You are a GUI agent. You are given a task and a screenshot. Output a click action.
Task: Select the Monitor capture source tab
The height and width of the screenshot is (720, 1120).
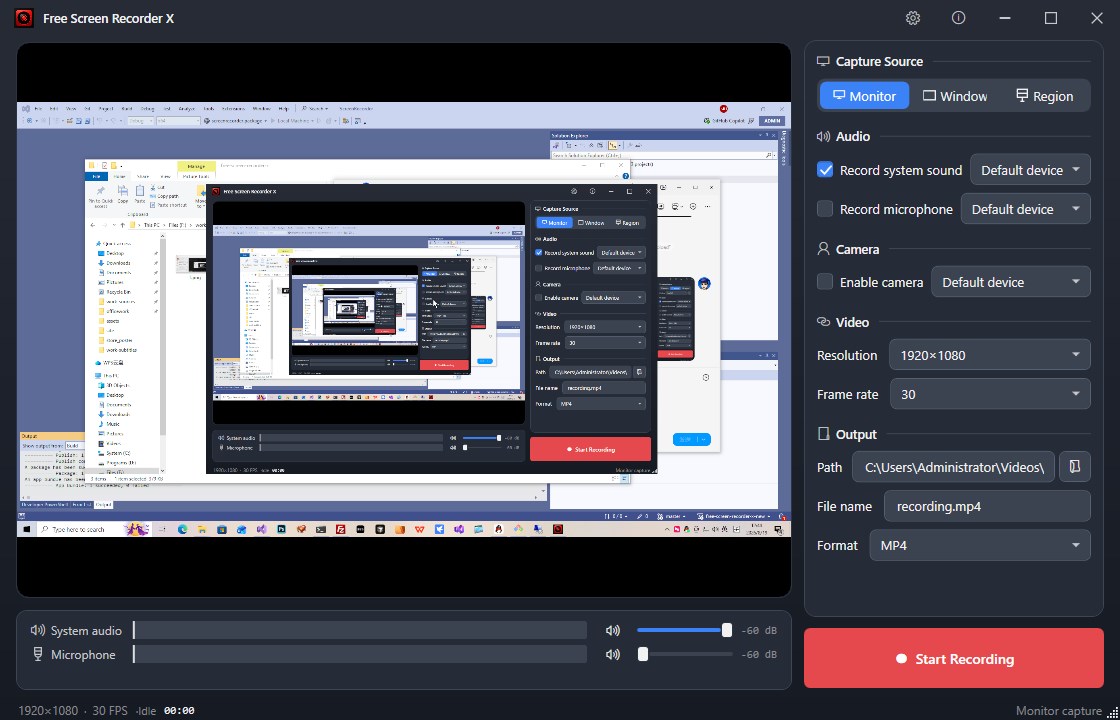[864, 96]
